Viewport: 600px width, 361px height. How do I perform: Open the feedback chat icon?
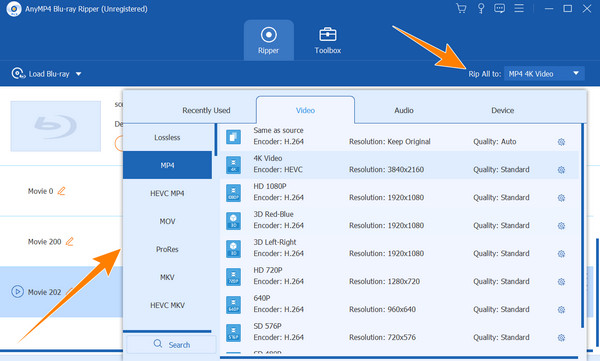[499, 8]
